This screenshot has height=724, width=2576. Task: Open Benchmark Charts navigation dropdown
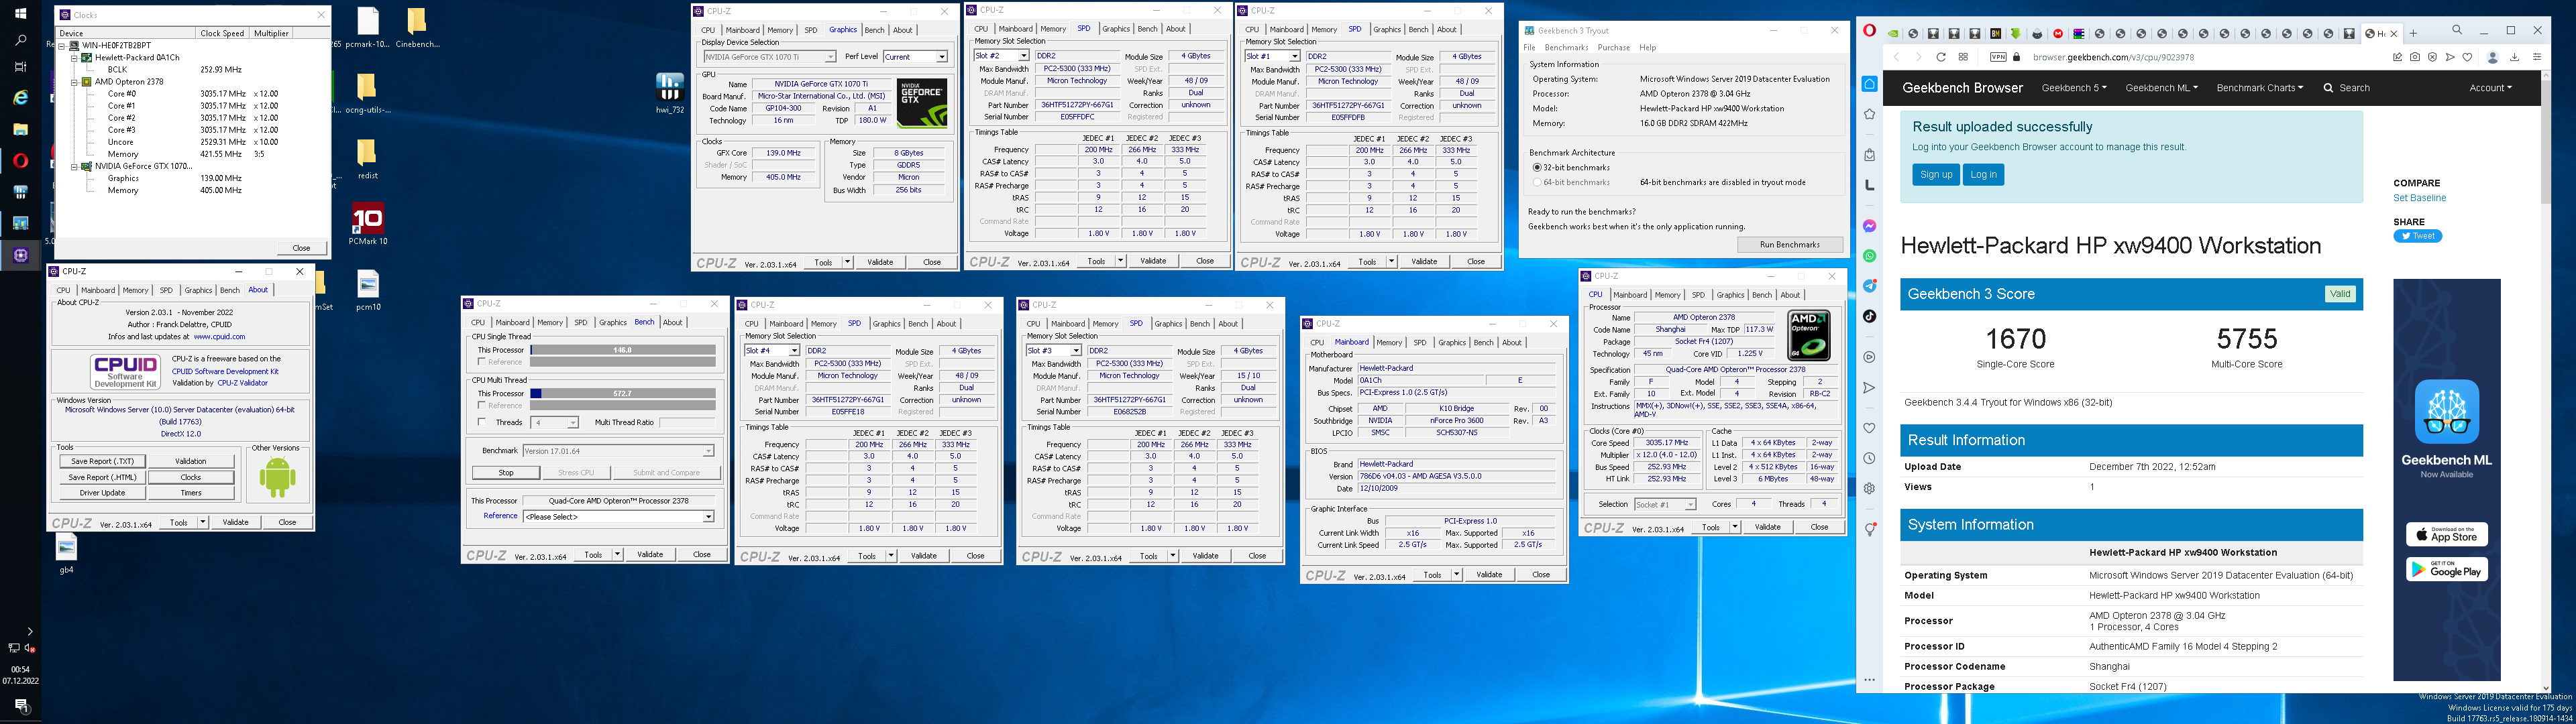2260,88
